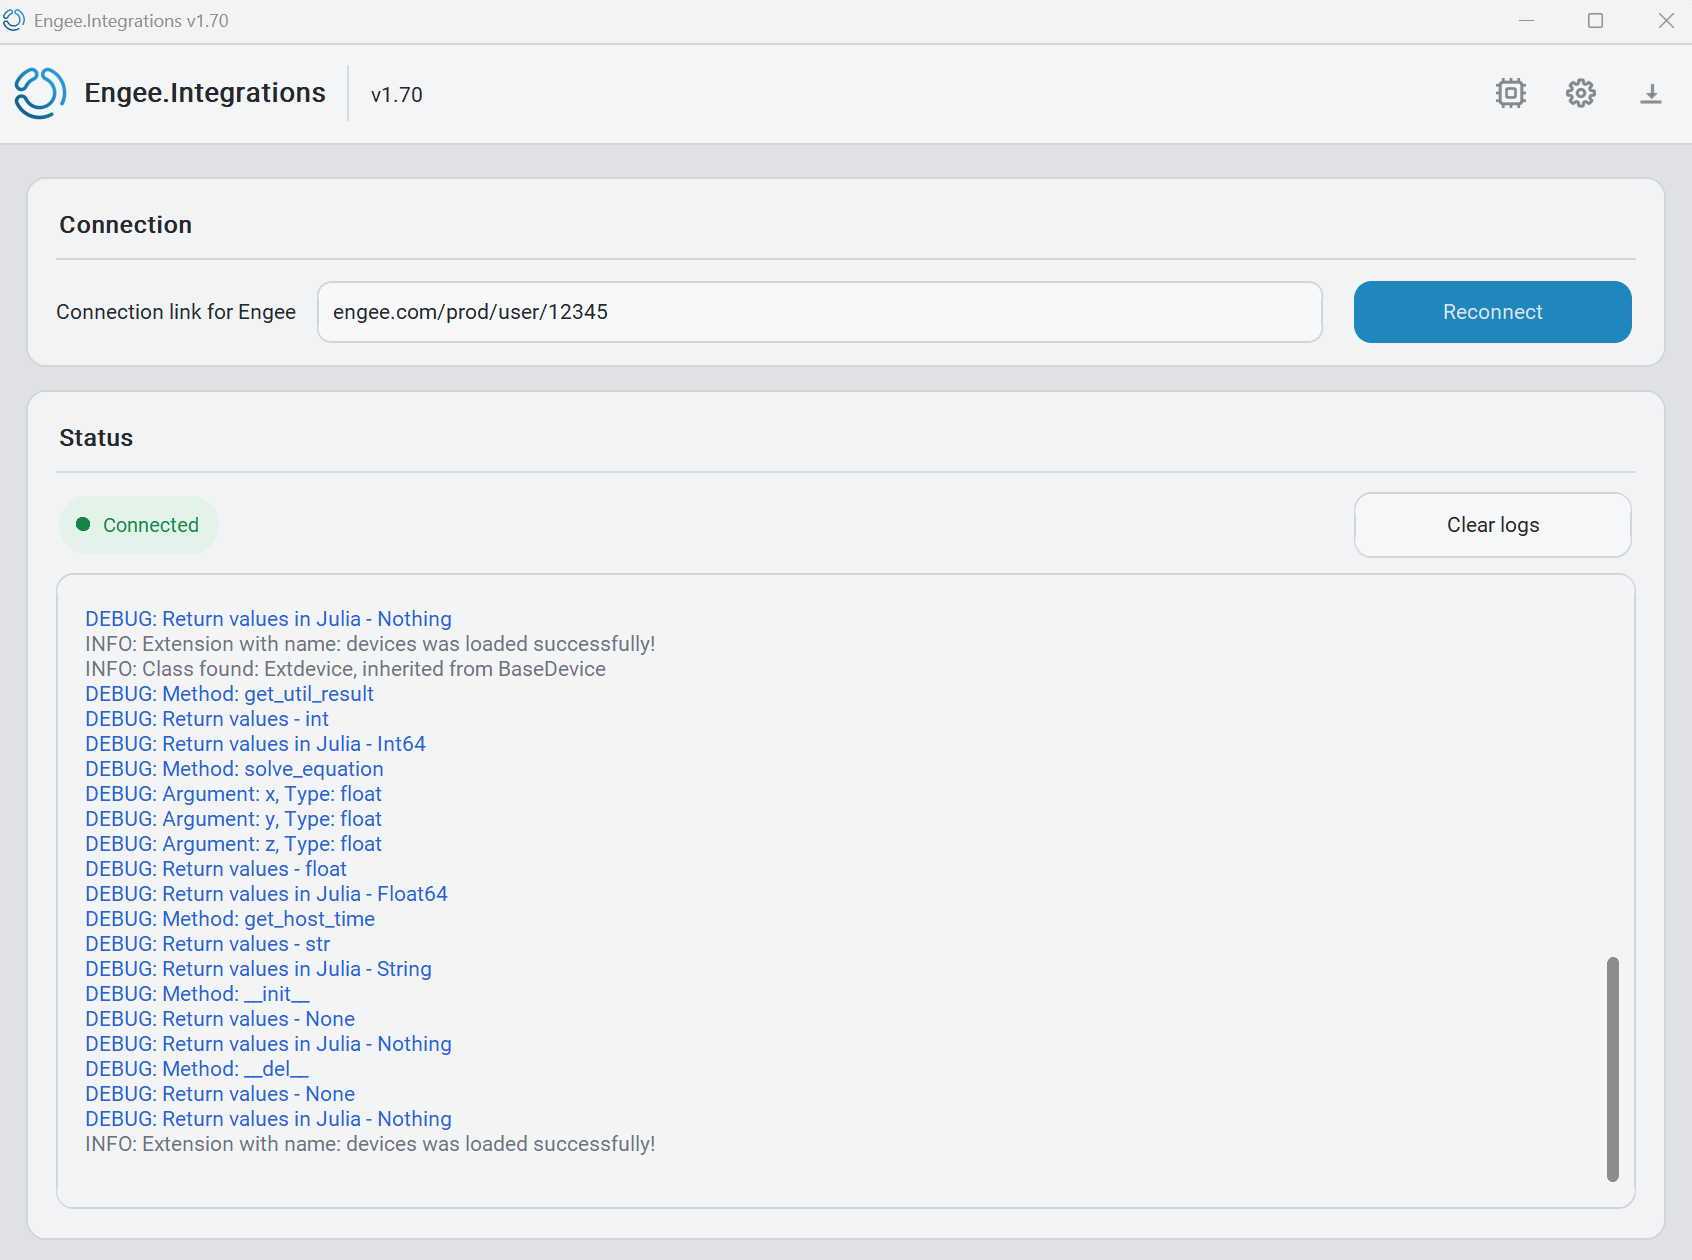The height and width of the screenshot is (1260, 1692).
Task: Click log line 'DEBUG: Return values in Julia - Float64'
Action: point(266,894)
